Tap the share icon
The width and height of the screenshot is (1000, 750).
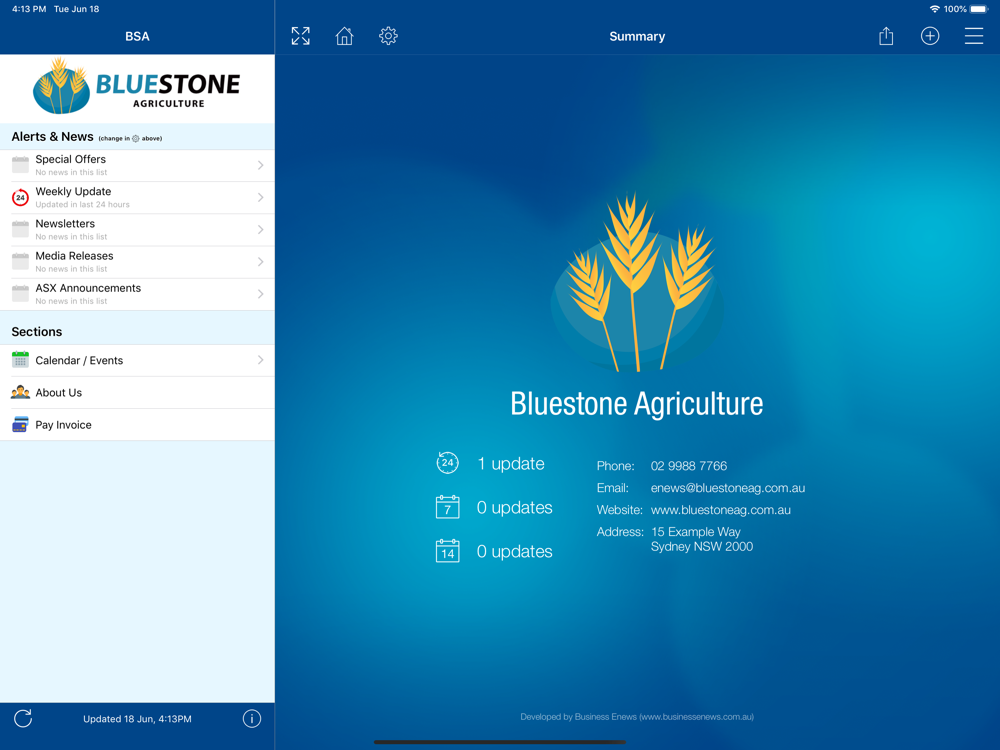click(886, 36)
